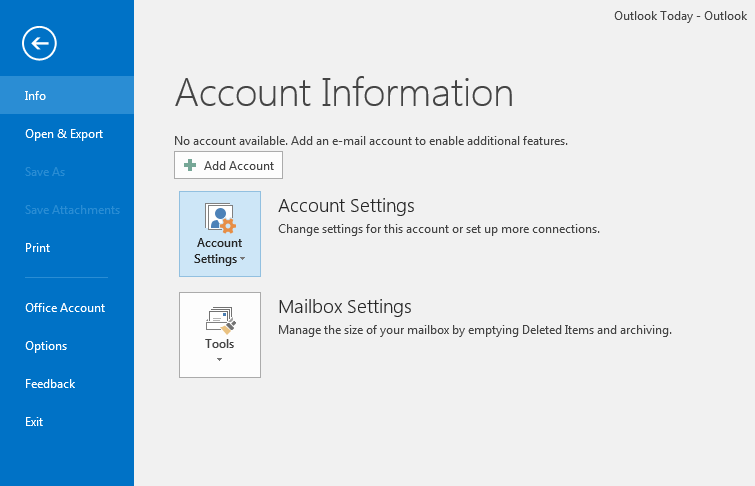This screenshot has height=486, width=755.
Task: Open Outlook Options from the sidebar
Action: 46,346
